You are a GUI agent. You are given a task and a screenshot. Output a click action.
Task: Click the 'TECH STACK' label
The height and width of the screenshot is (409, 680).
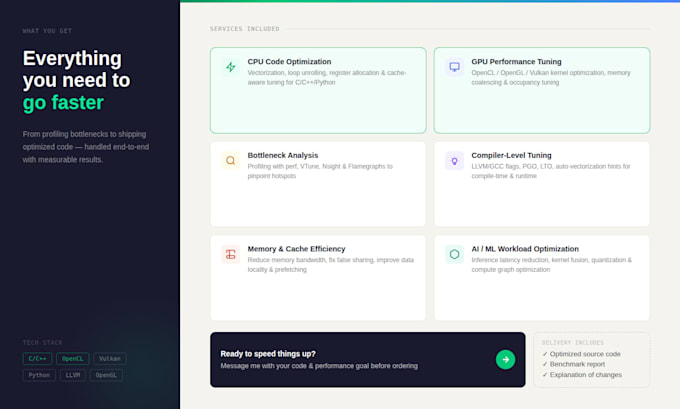tap(42, 343)
